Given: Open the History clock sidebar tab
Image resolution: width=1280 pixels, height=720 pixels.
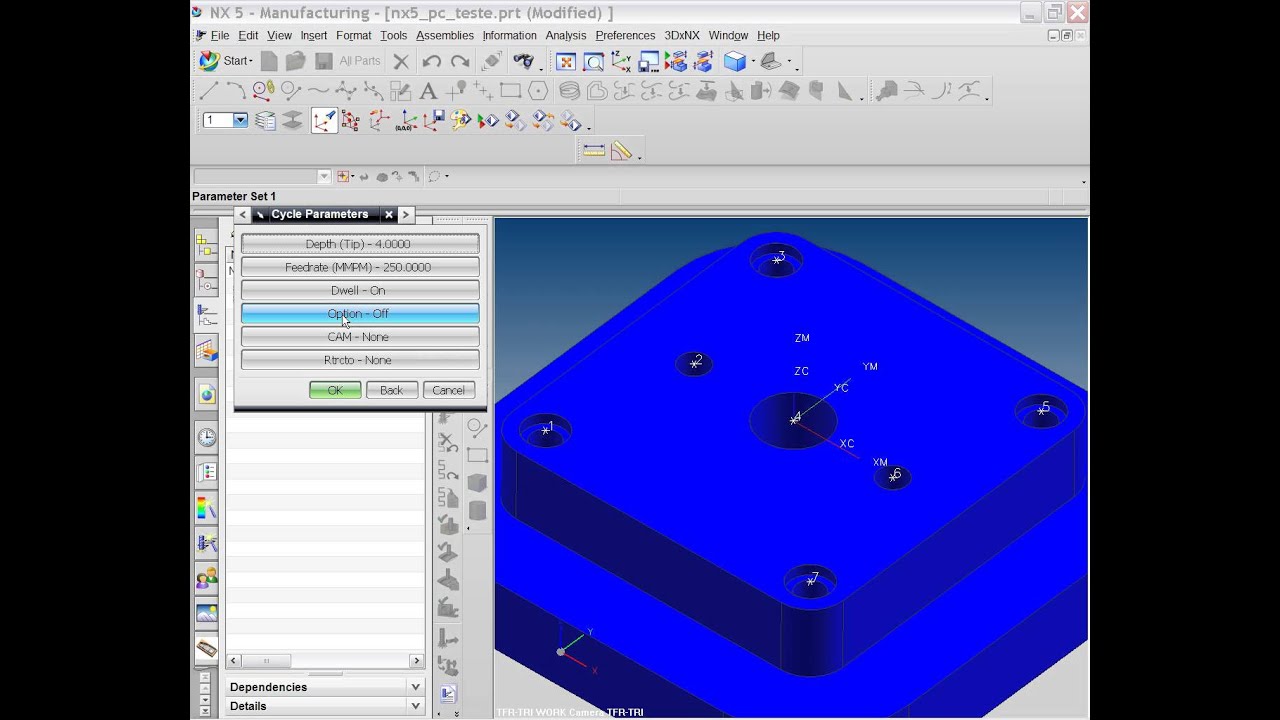Looking at the screenshot, I should click(x=206, y=437).
